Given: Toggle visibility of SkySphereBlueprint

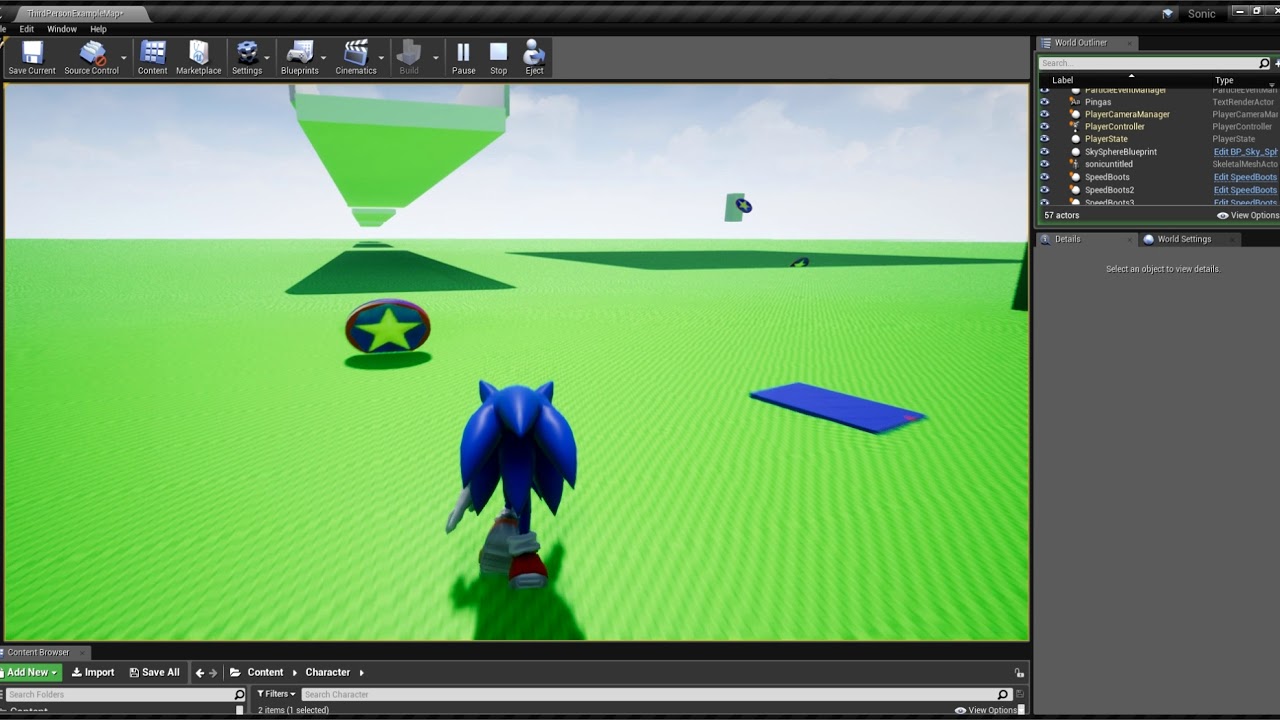Looking at the screenshot, I should [1044, 152].
